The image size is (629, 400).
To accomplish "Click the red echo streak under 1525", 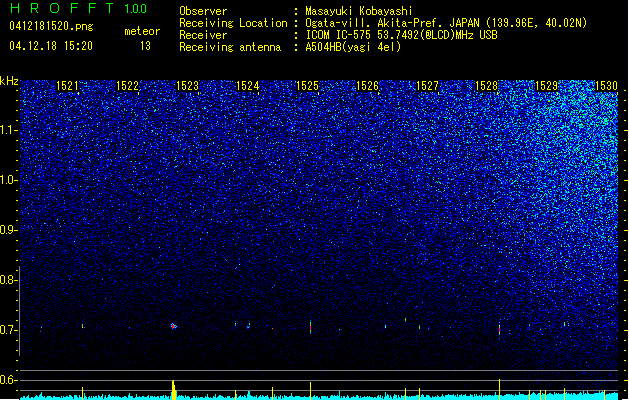I will click(x=310, y=327).
